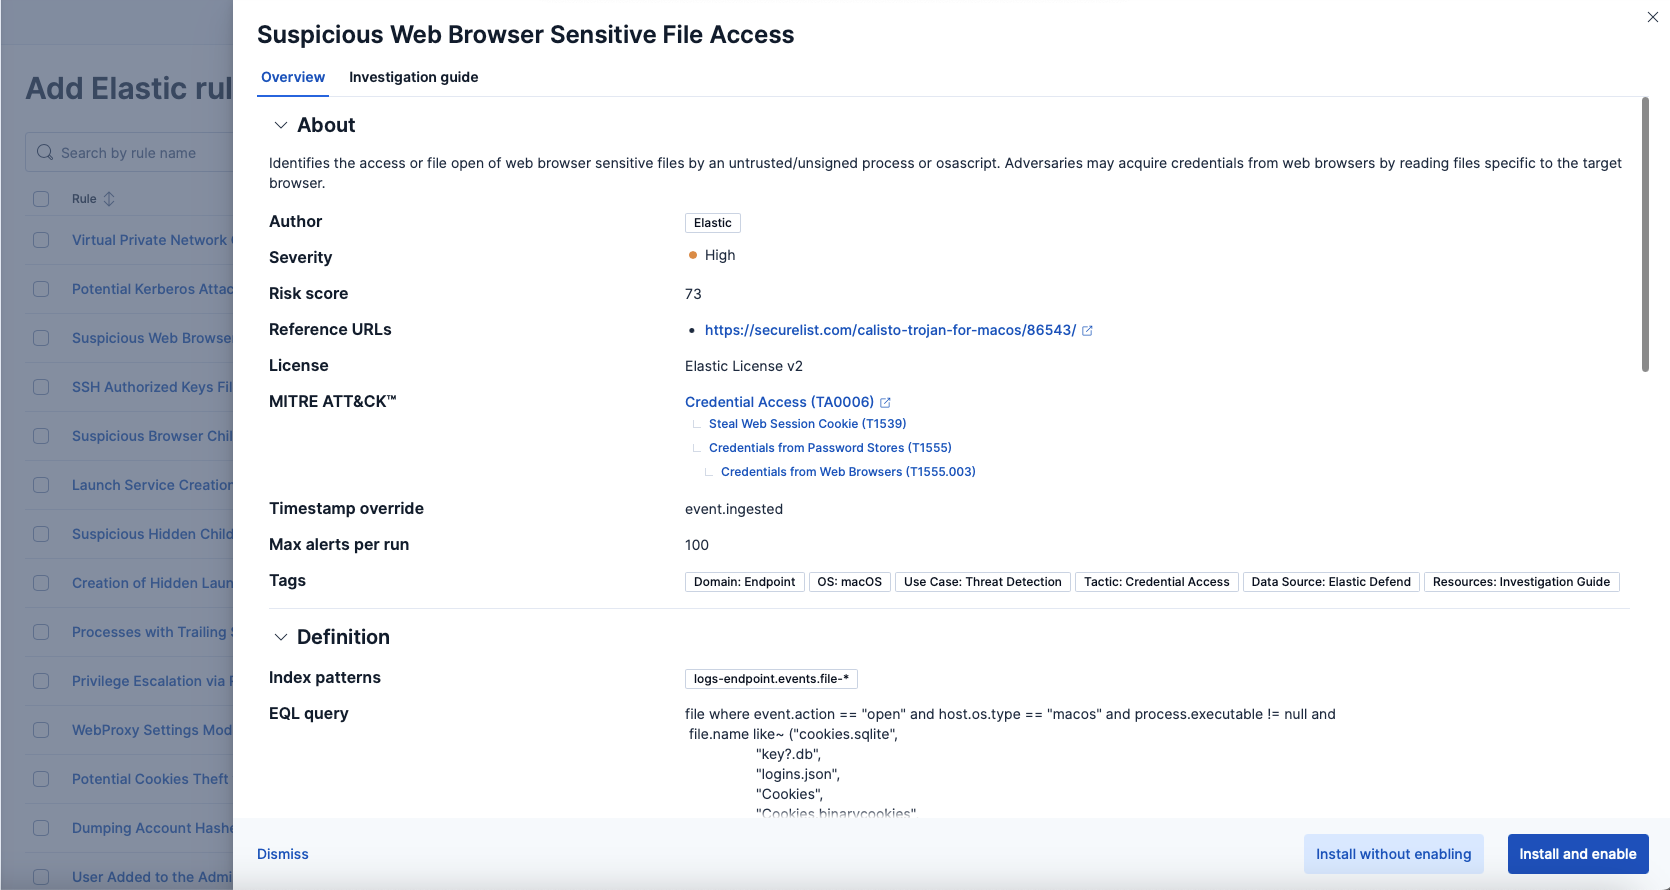1670x890 pixels.
Task: Select the Virtual Private Network rule checkbox
Action: click(41, 240)
